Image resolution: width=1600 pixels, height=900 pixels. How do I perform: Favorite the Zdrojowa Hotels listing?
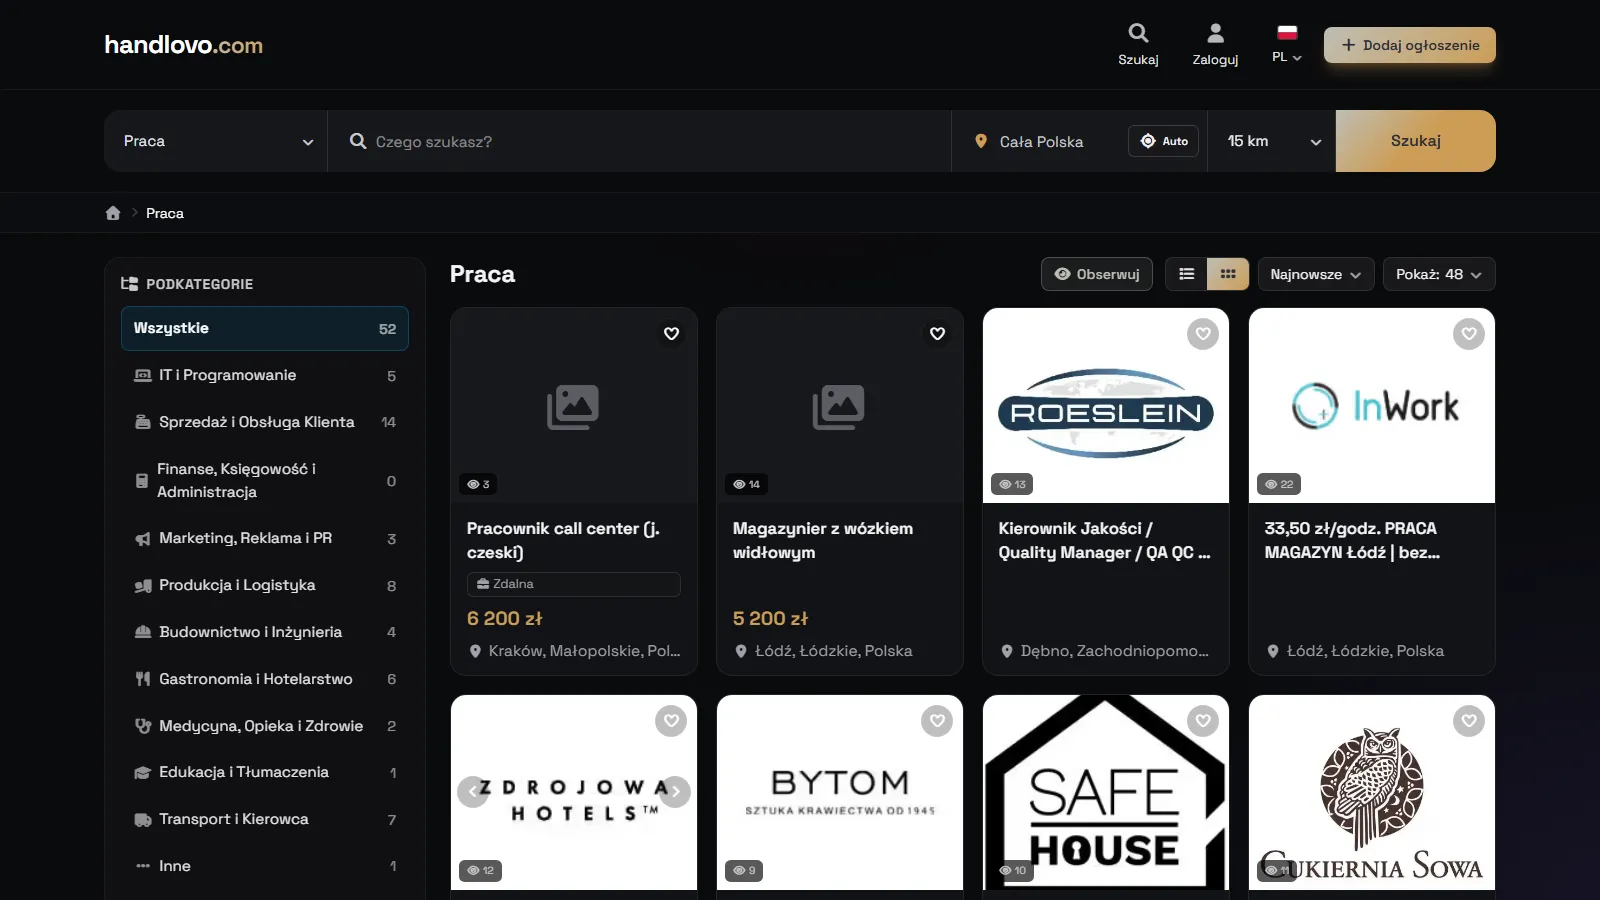[x=671, y=721]
